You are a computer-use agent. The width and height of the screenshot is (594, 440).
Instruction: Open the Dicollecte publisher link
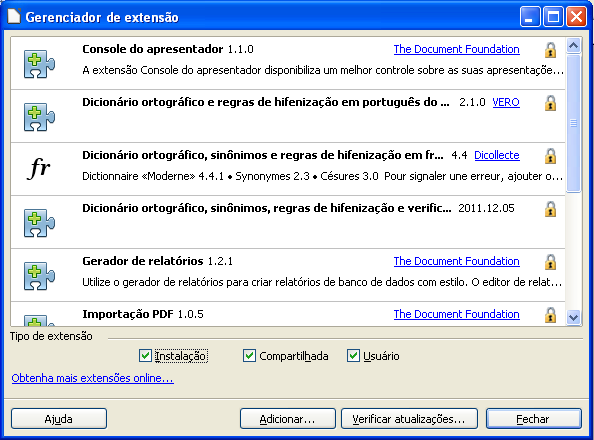coord(497,155)
